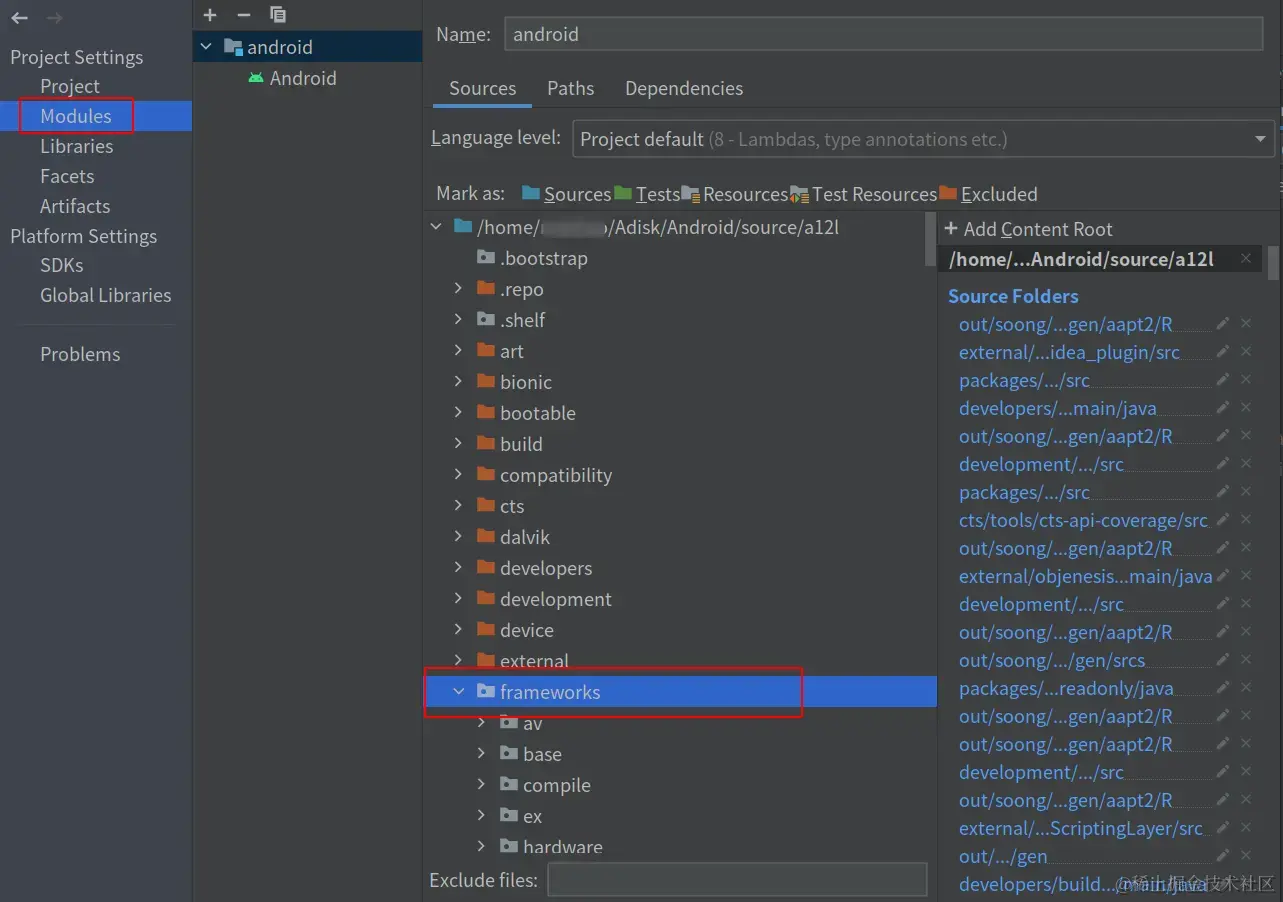Viewport: 1283px width, 902px height.
Task: Add a new module with plus icon
Action: point(210,14)
